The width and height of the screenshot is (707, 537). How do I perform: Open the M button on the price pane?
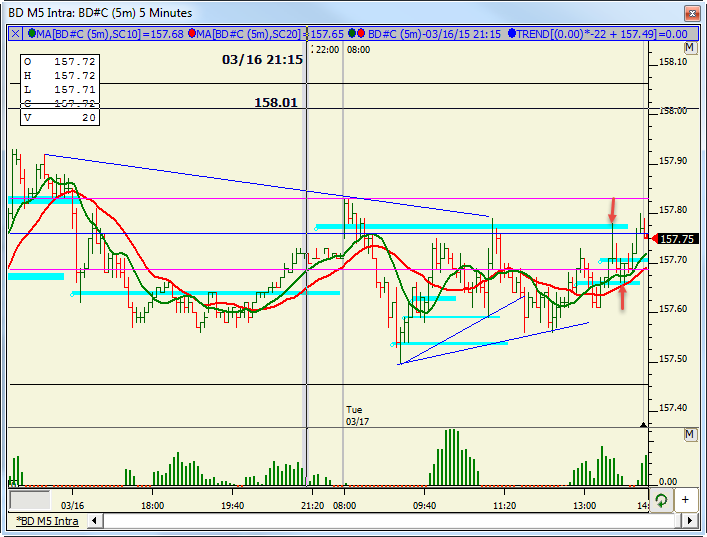(x=689, y=48)
